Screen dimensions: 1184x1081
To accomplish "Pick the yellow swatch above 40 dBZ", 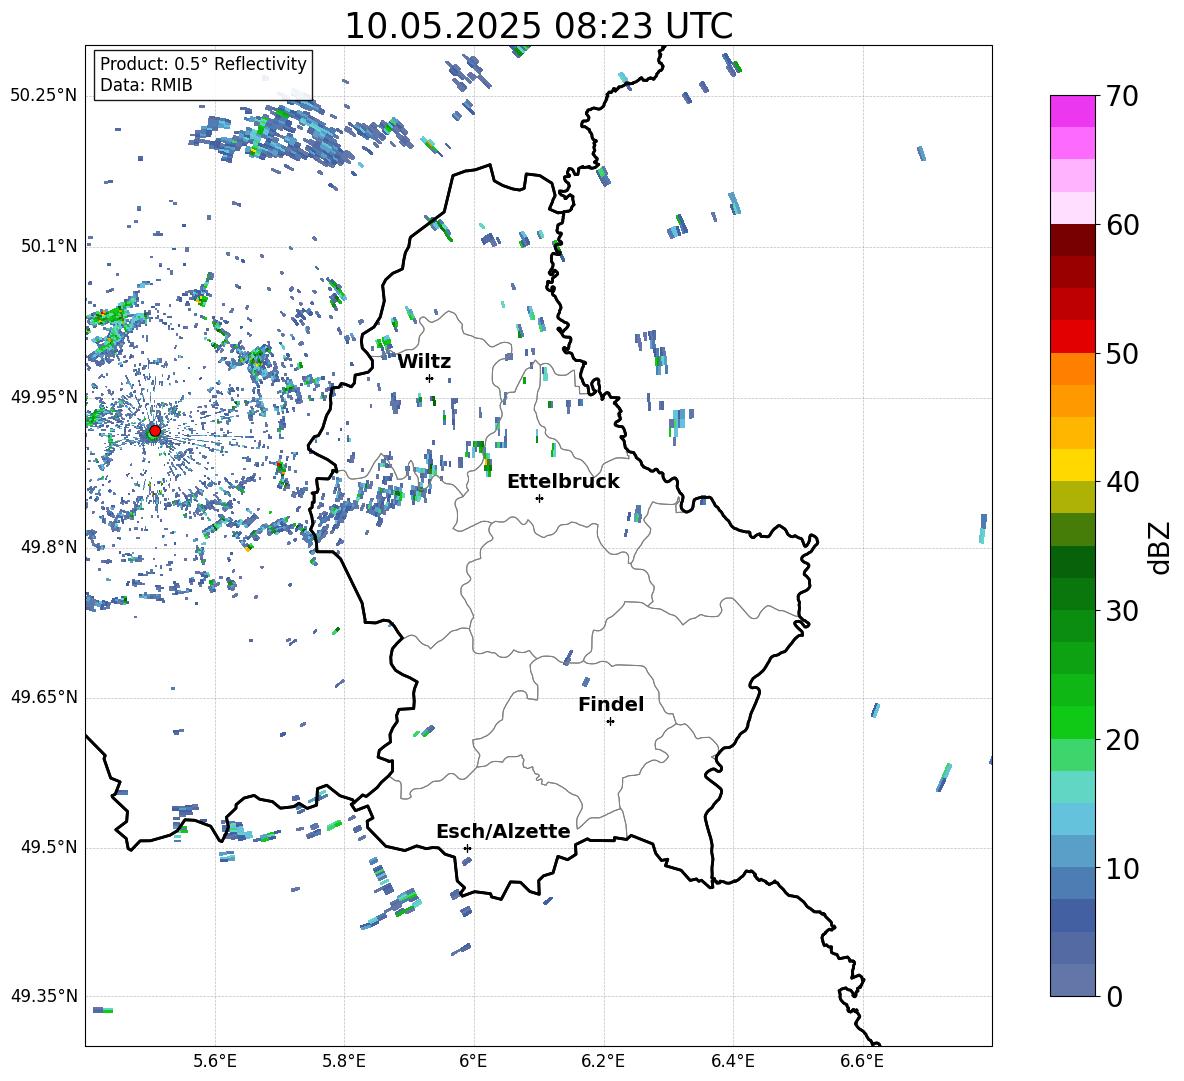I will pyautogui.click(x=1073, y=466).
